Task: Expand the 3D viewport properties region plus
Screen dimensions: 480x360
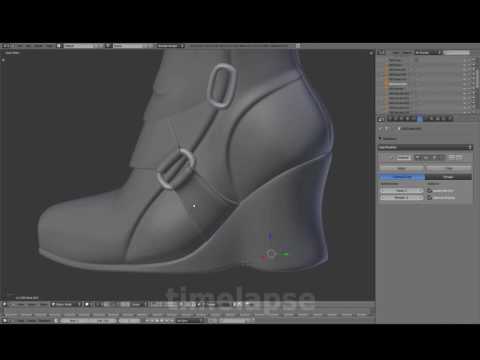Action: (x=371, y=53)
